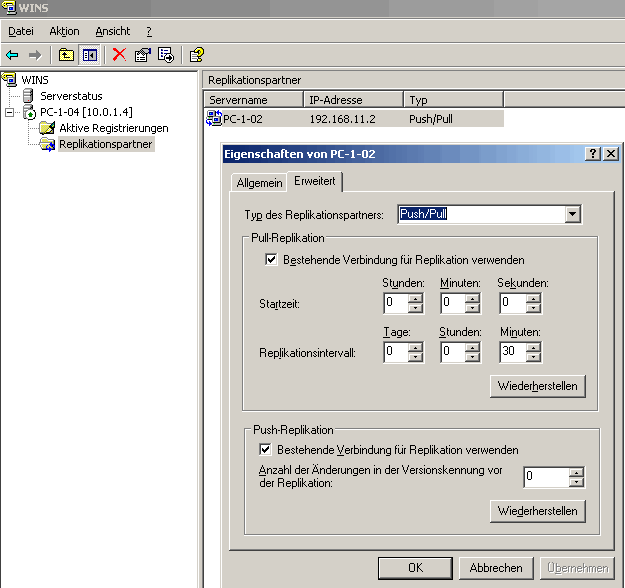Open the ? help menu

[149, 31]
